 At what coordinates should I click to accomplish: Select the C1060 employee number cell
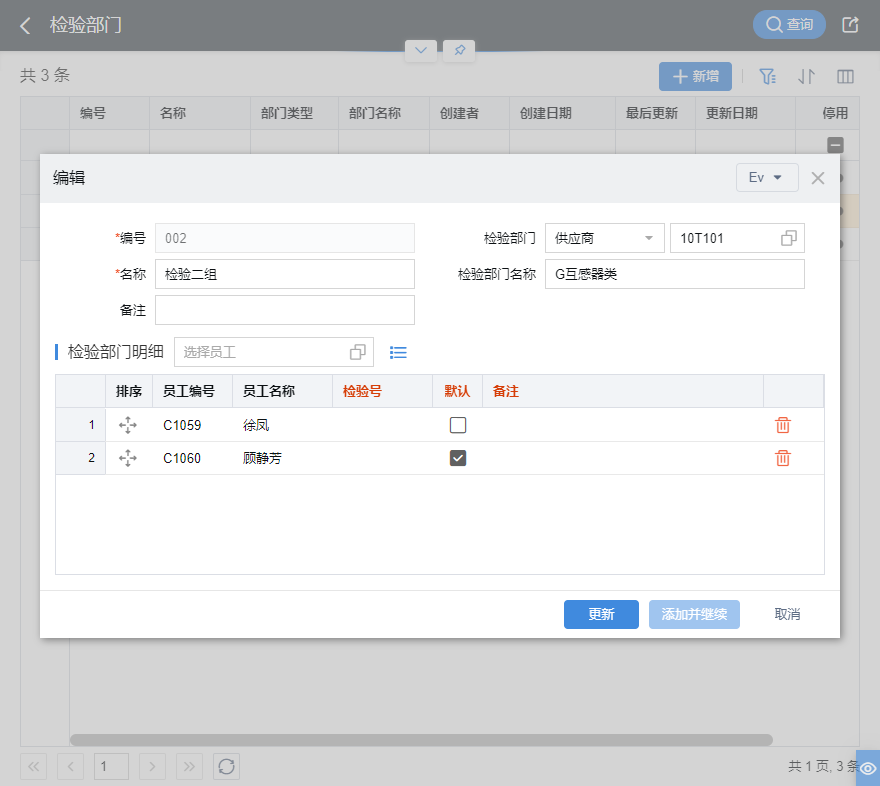[192, 458]
